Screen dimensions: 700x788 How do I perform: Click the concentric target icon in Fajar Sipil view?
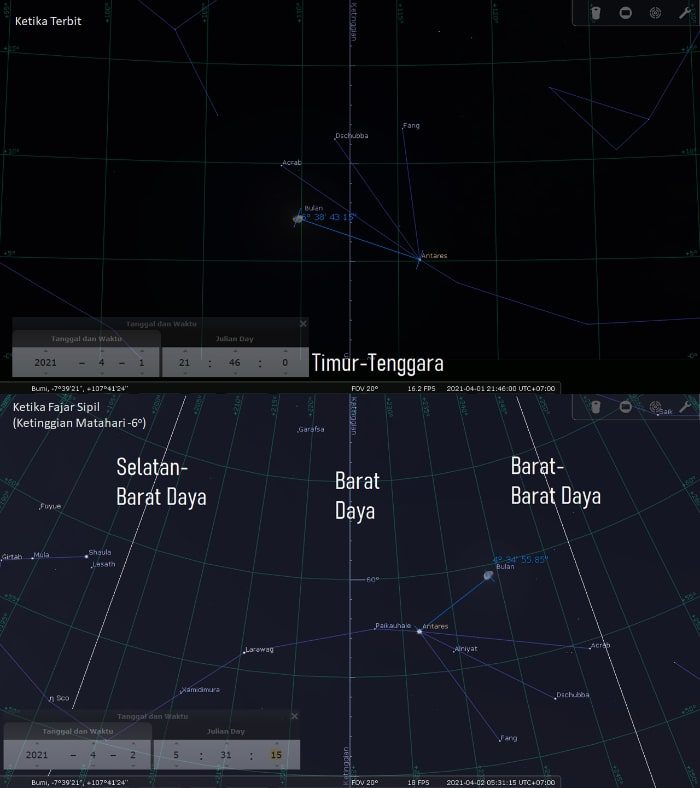655,407
